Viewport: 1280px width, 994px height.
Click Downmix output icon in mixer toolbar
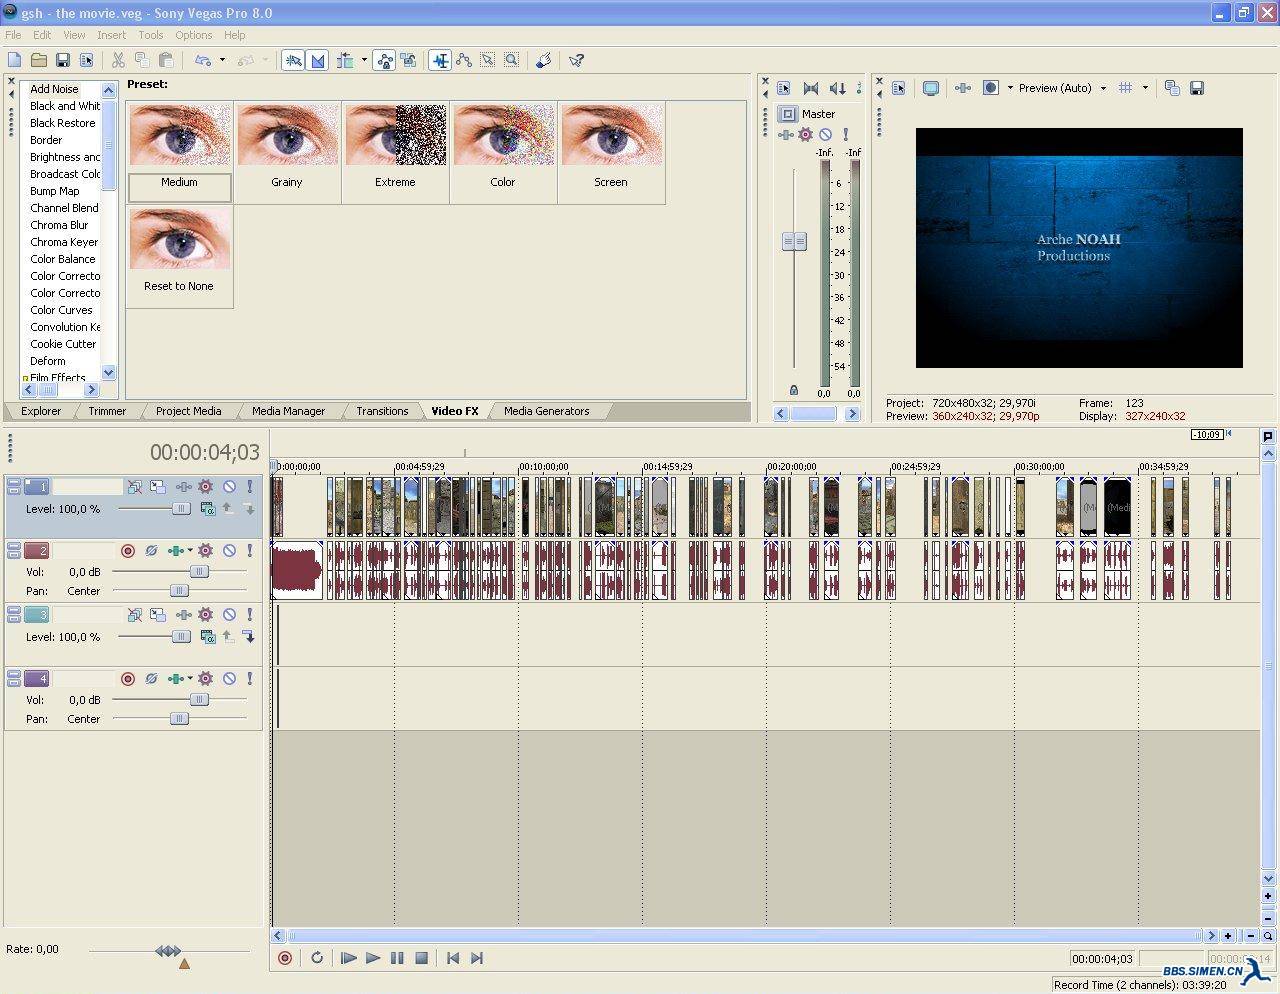811,88
